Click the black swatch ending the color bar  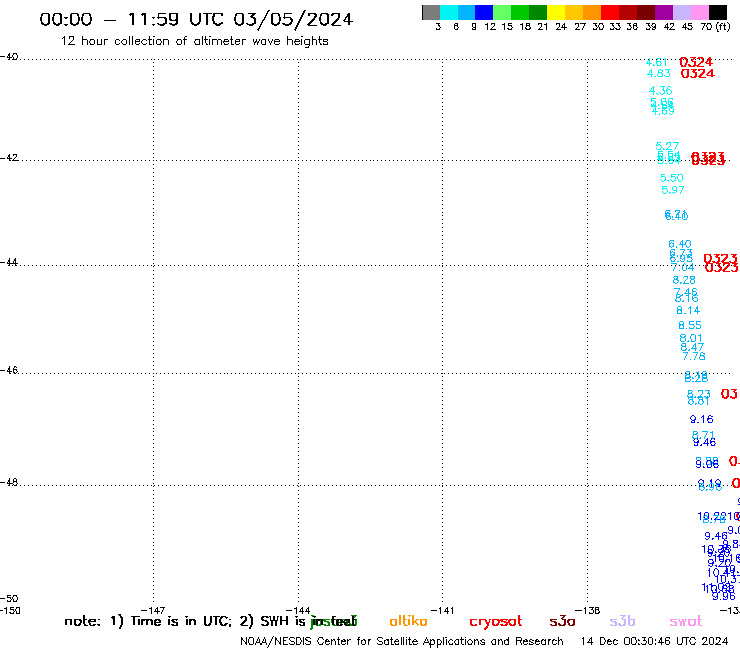click(x=718, y=12)
